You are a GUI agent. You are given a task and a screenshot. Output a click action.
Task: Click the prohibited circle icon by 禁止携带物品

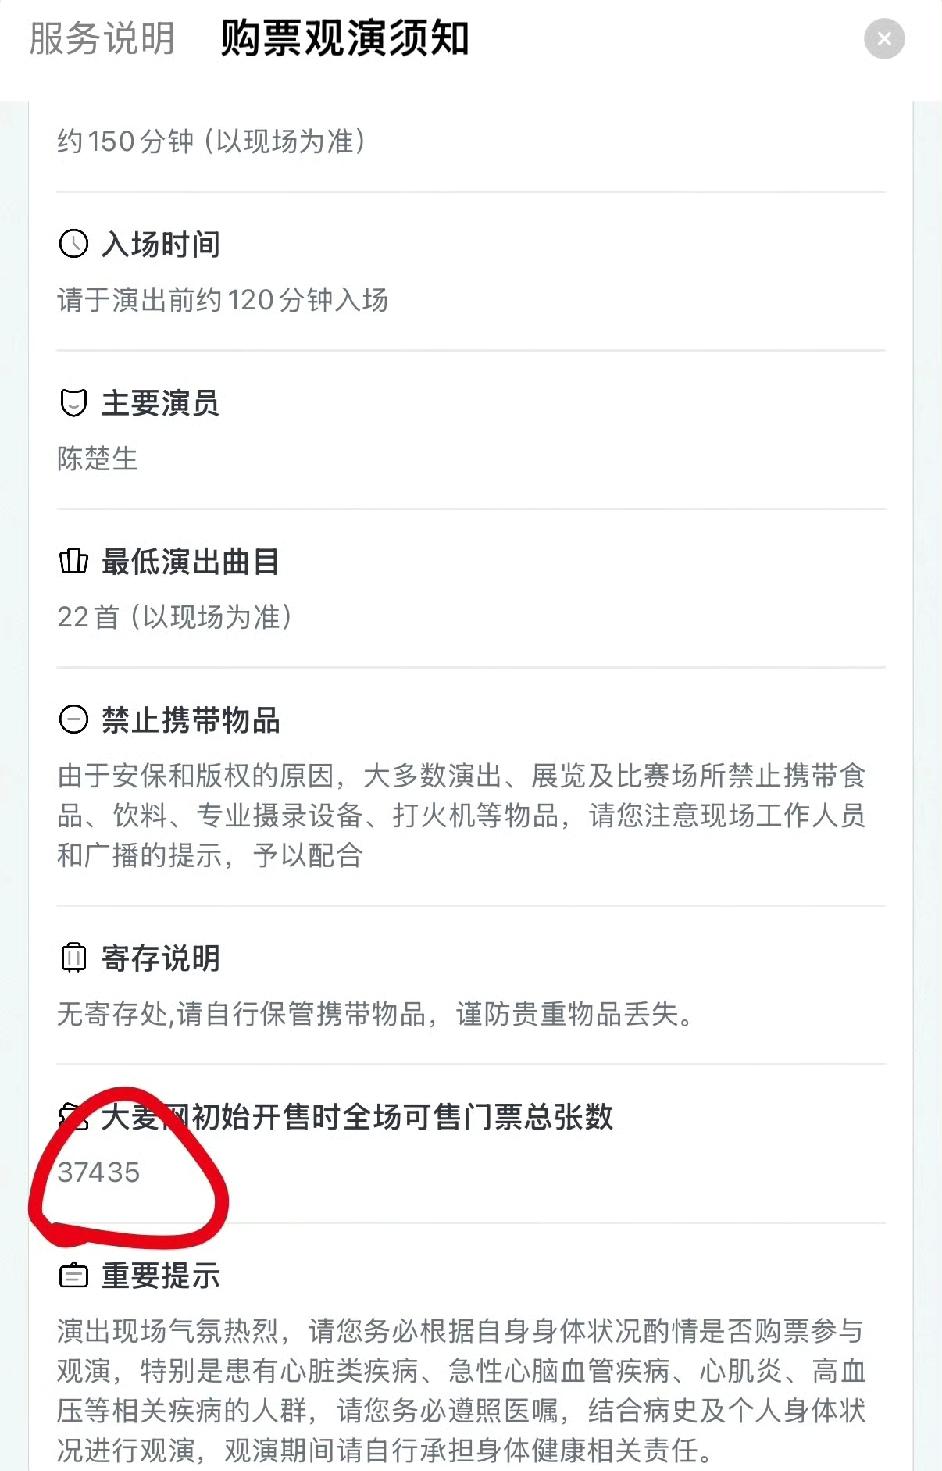coord(74,720)
